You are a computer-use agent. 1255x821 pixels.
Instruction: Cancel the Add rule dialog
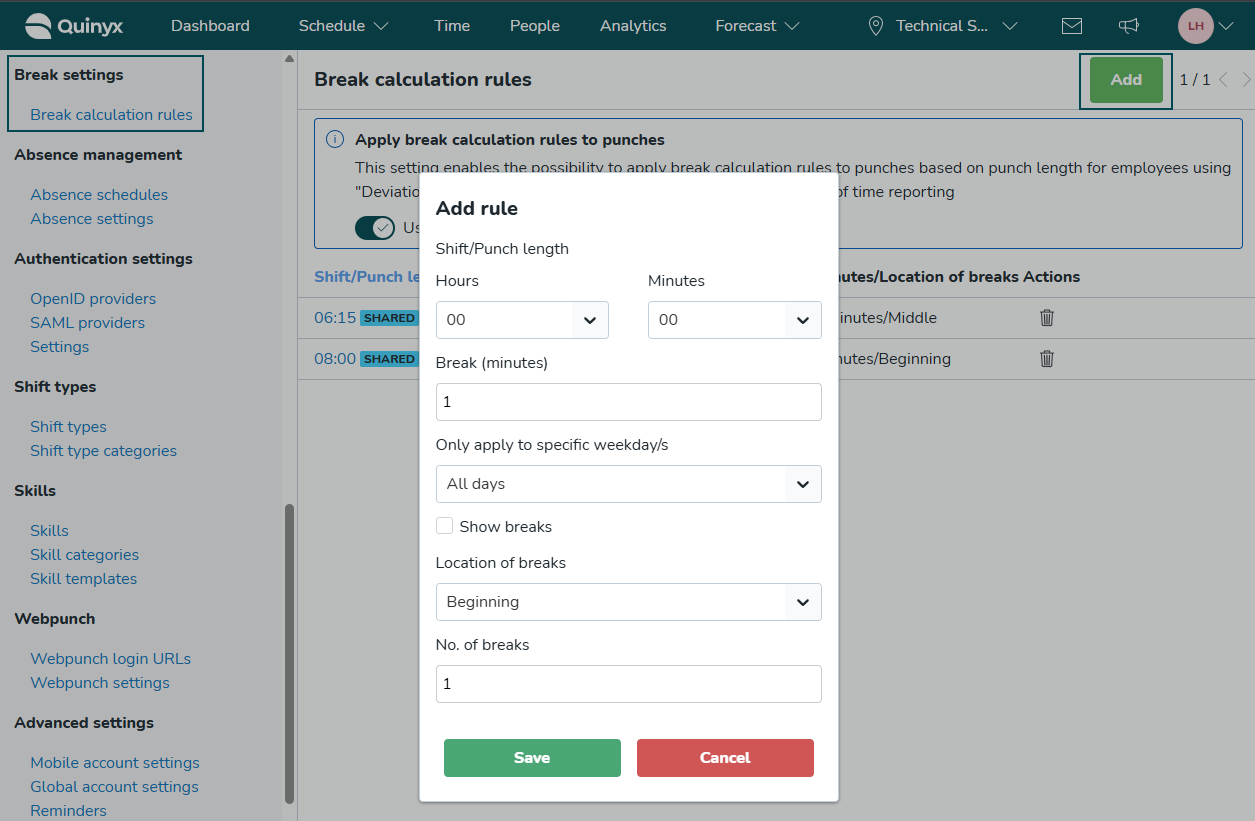tap(725, 758)
